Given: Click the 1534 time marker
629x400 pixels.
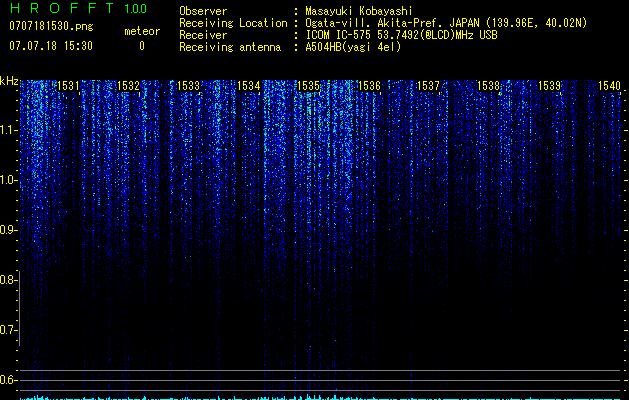Looking at the screenshot, I should tap(249, 86).
